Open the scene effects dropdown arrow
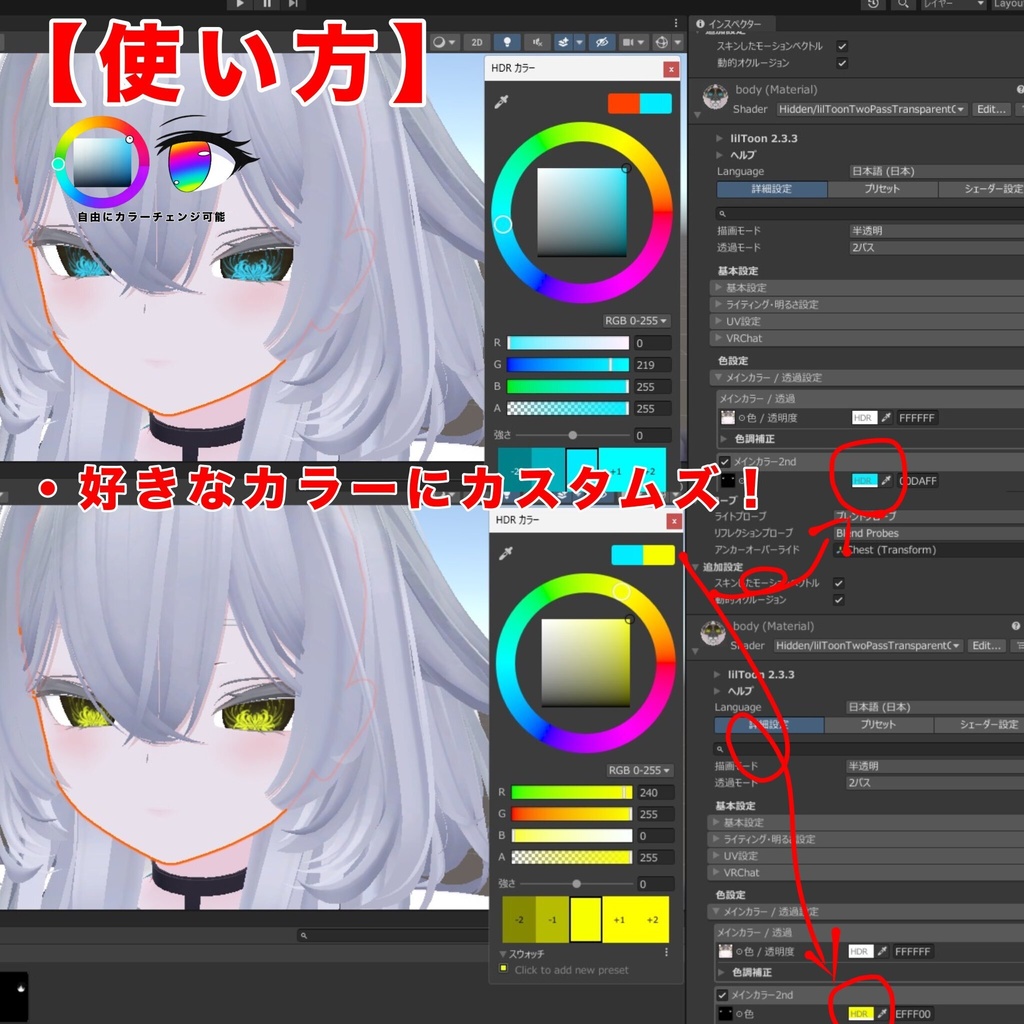The image size is (1024, 1024). 579,42
